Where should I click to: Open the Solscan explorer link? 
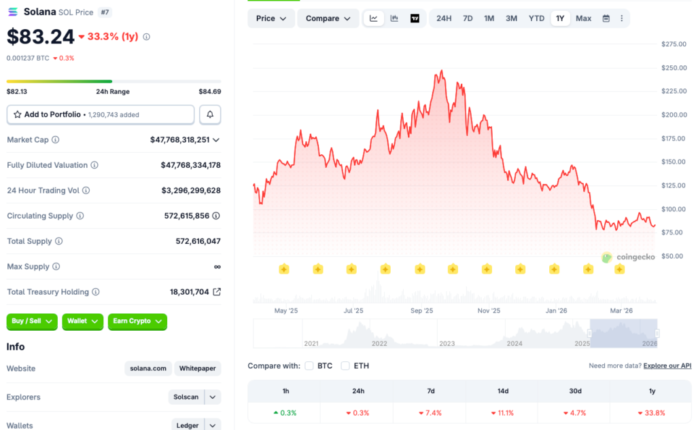coord(186,397)
